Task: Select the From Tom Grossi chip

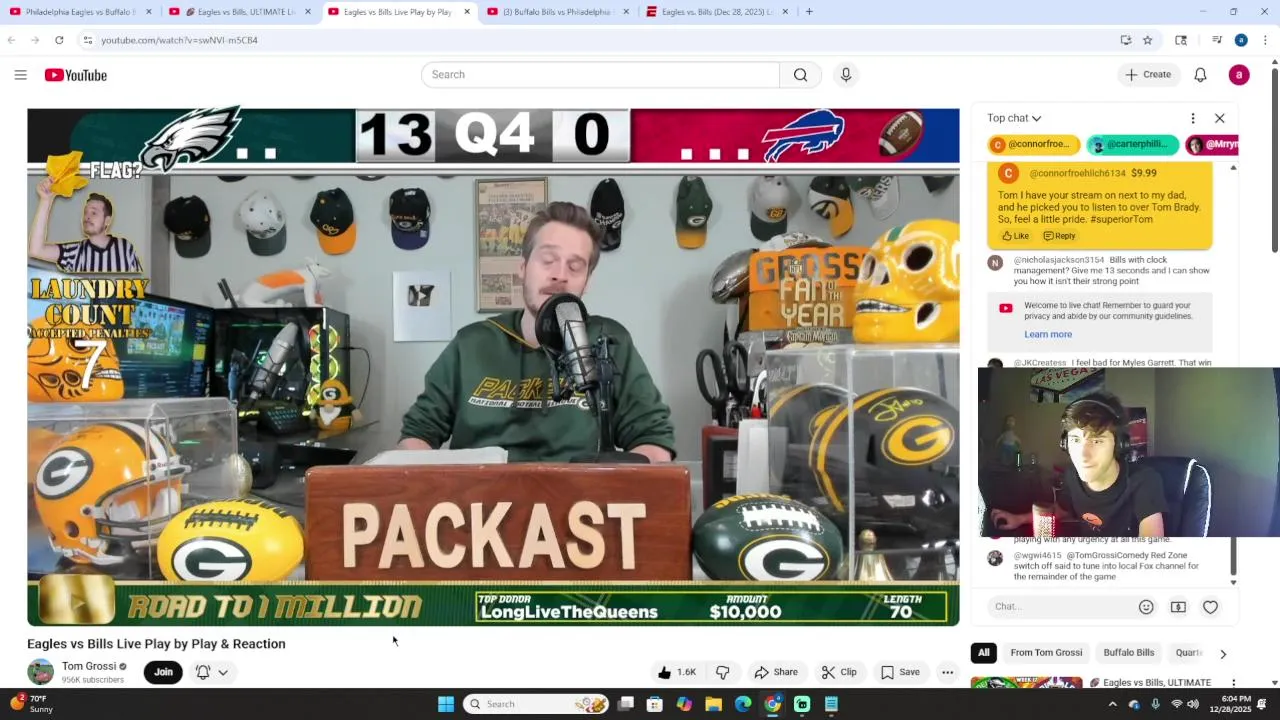Action: click(x=1046, y=653)
